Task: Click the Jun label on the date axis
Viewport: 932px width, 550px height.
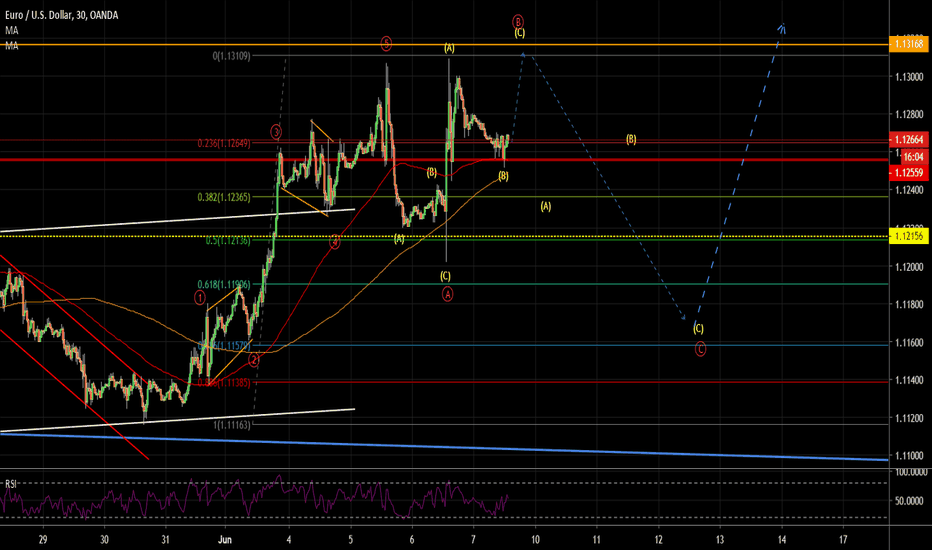Action: pos(225,540)
